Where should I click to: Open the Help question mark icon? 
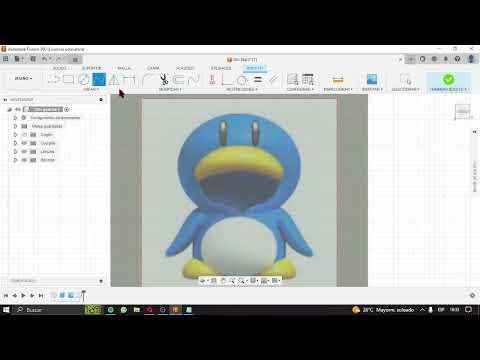click(x=458, y=59)
